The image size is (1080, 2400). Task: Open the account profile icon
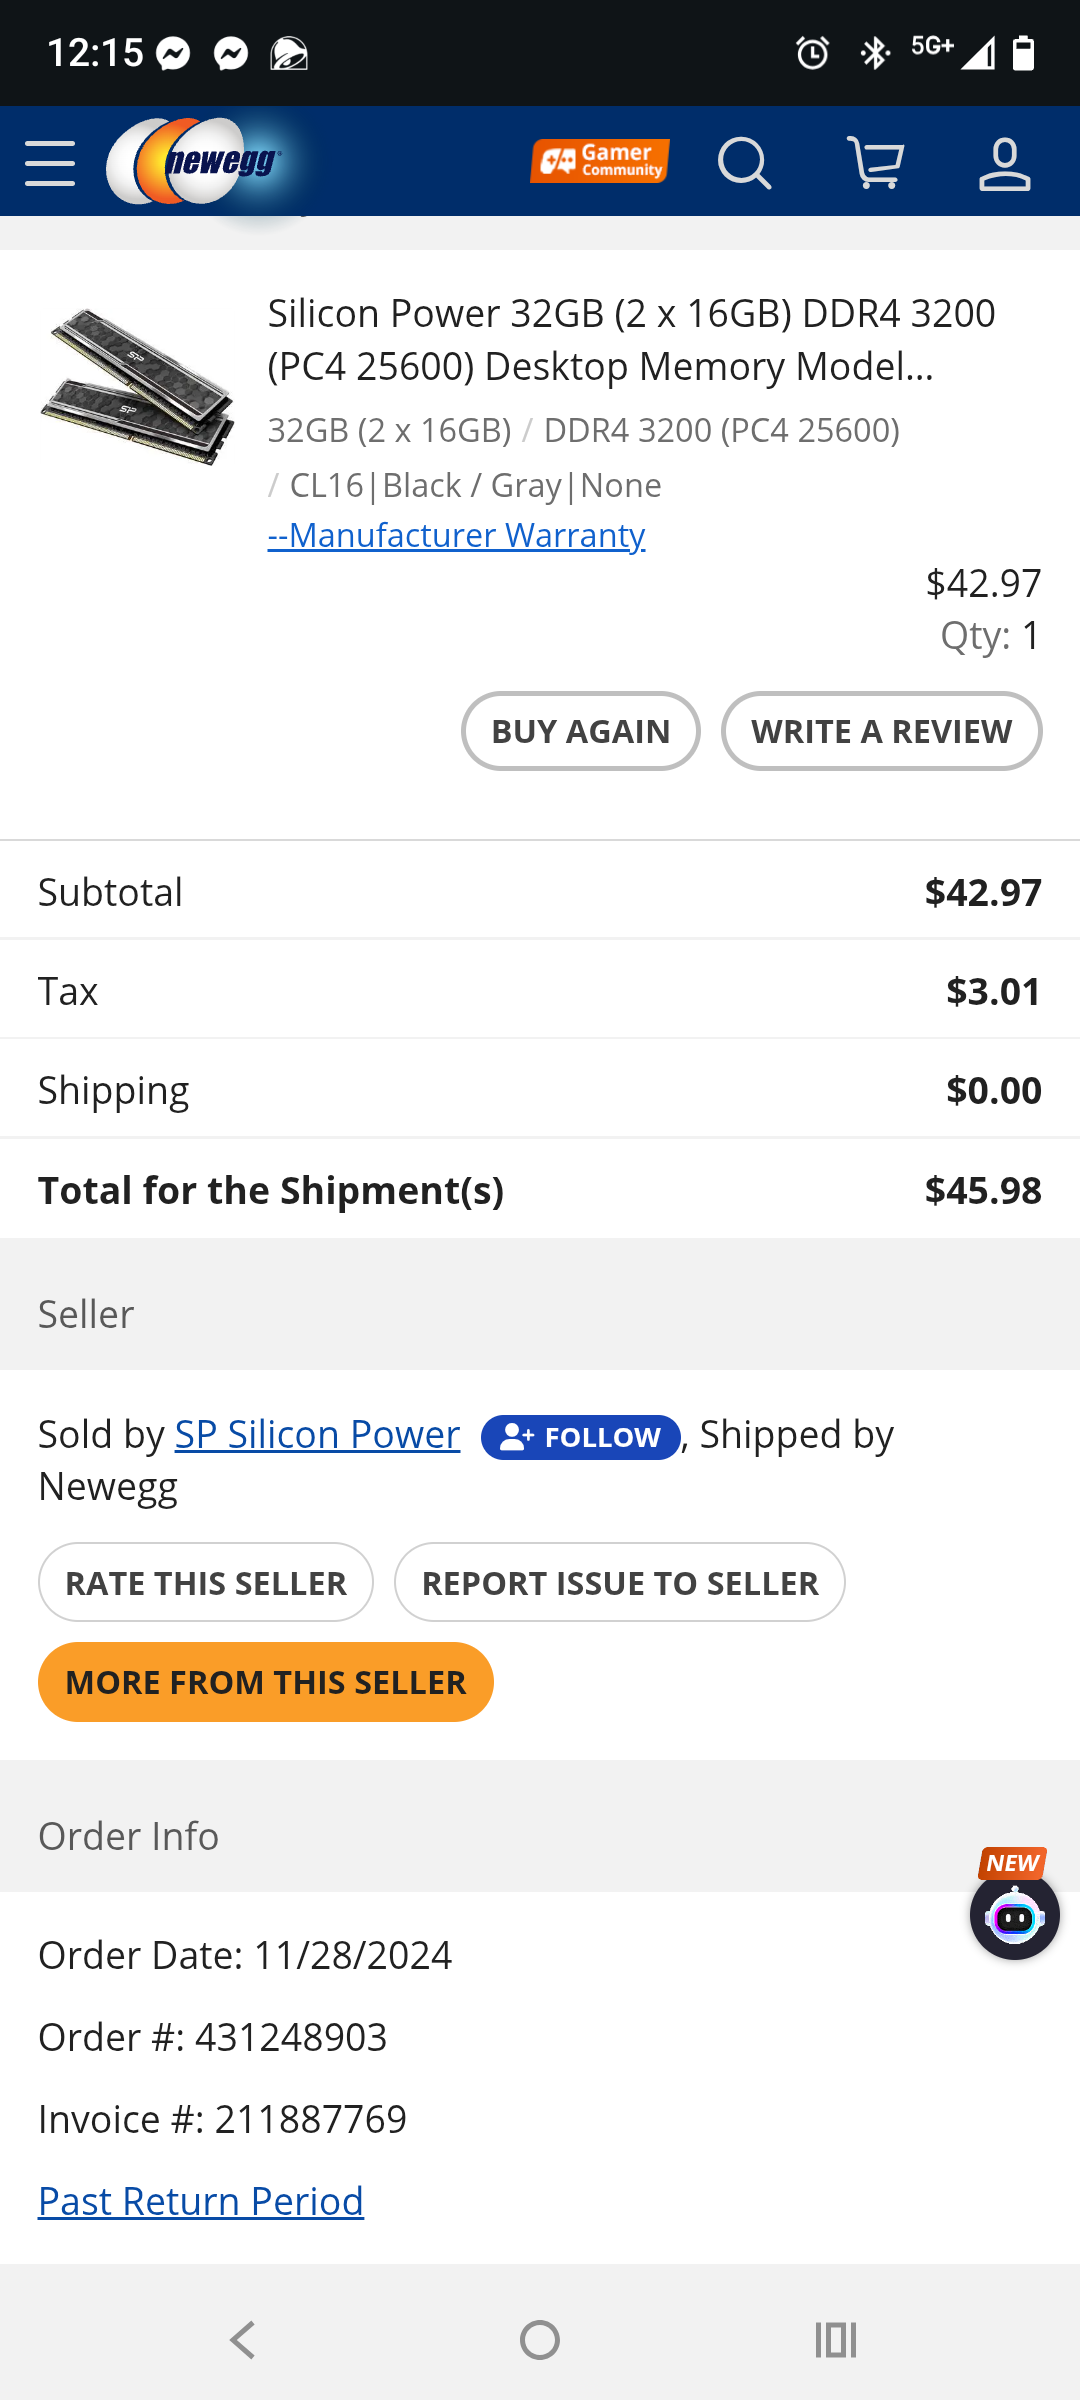point(1004,163)
